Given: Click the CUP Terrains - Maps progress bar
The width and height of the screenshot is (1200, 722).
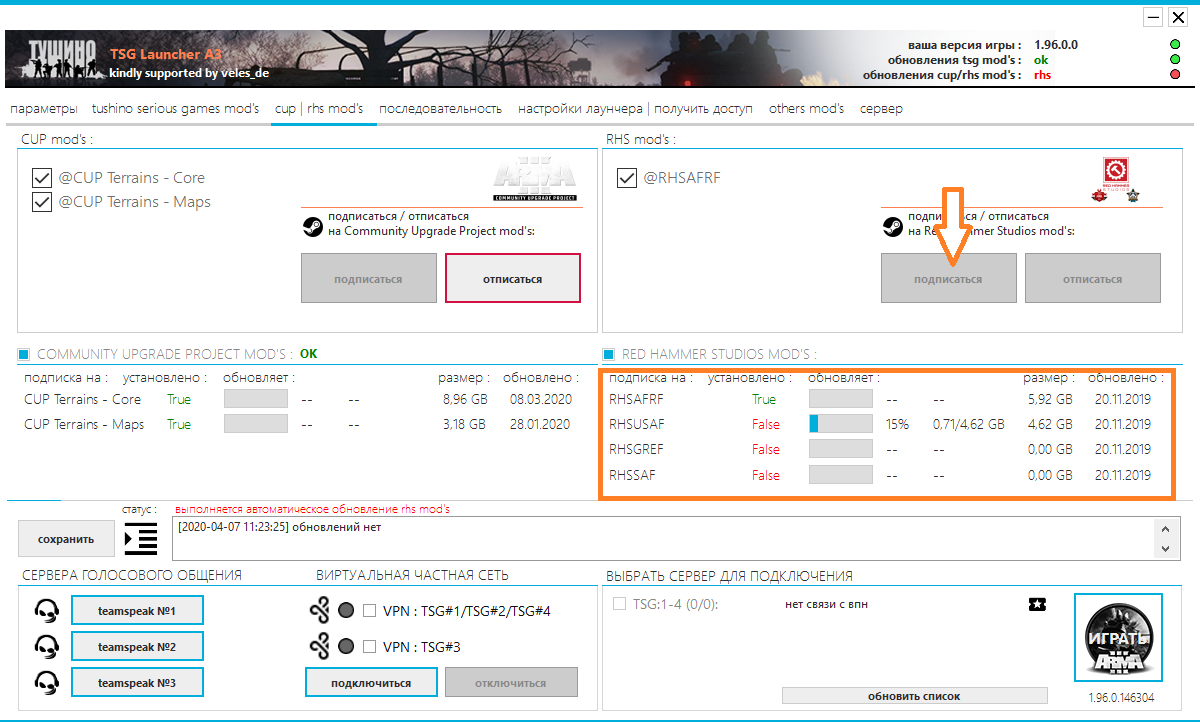Looking at the screenshot, I should (256, 424).
